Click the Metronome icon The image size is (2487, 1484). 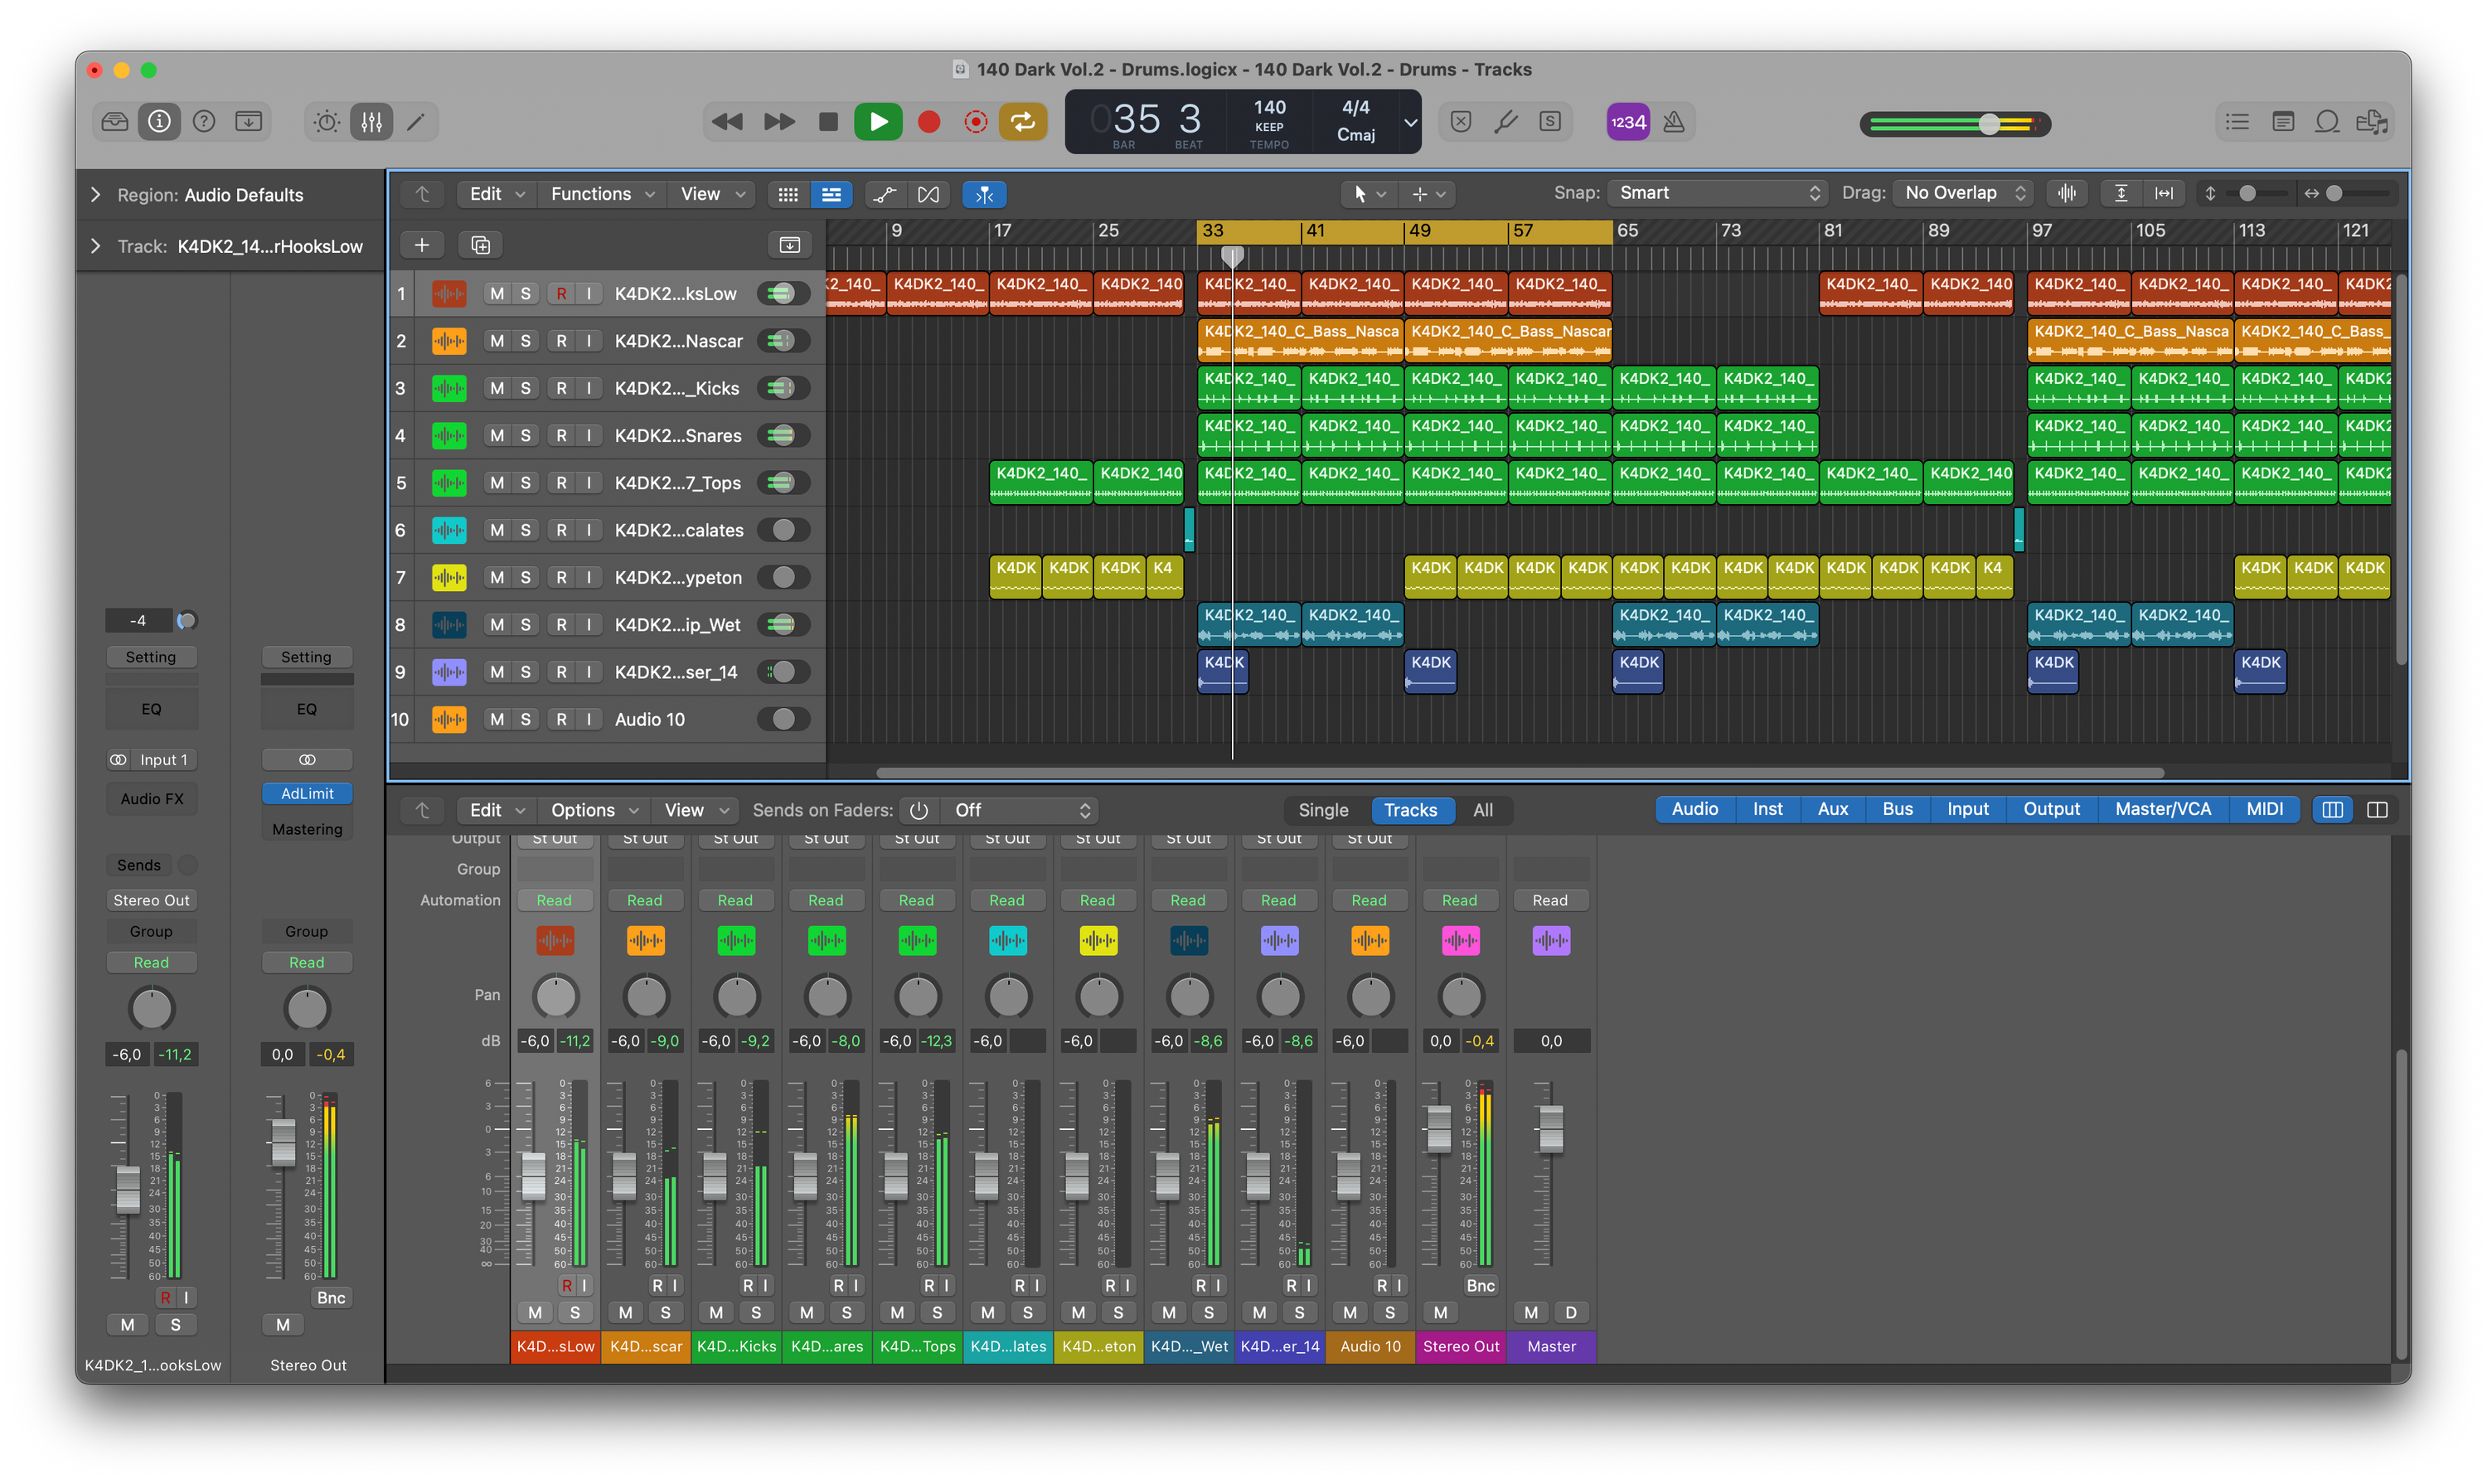(1673, 122)
